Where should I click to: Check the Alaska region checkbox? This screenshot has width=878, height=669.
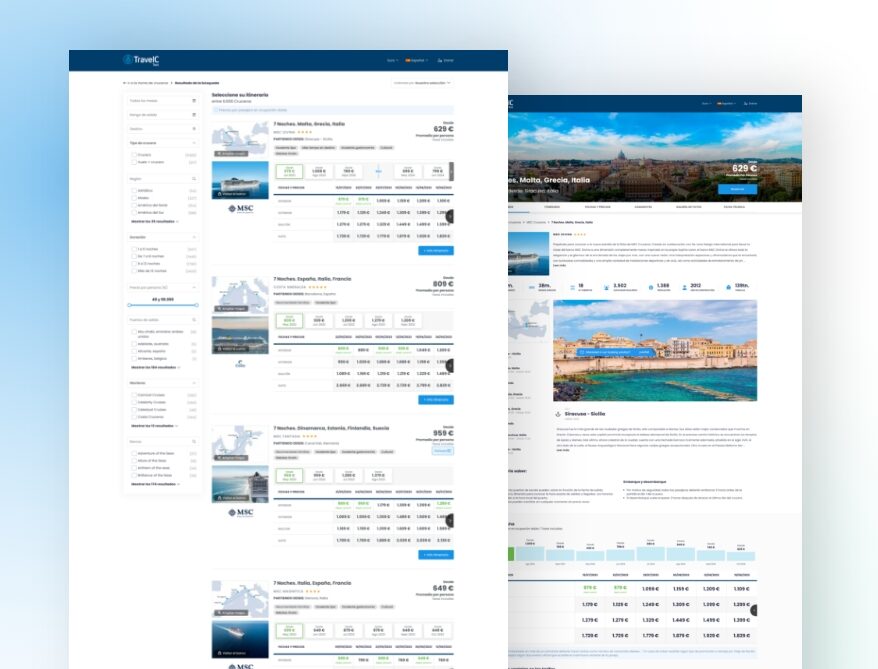[x=134, y=198]
